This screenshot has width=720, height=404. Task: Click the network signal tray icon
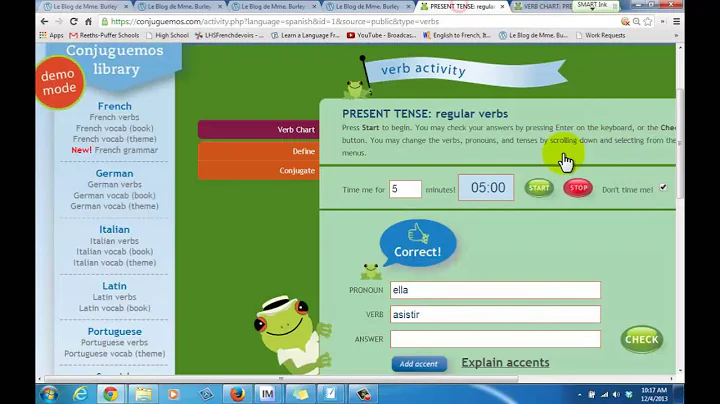(x=604, y=394)
